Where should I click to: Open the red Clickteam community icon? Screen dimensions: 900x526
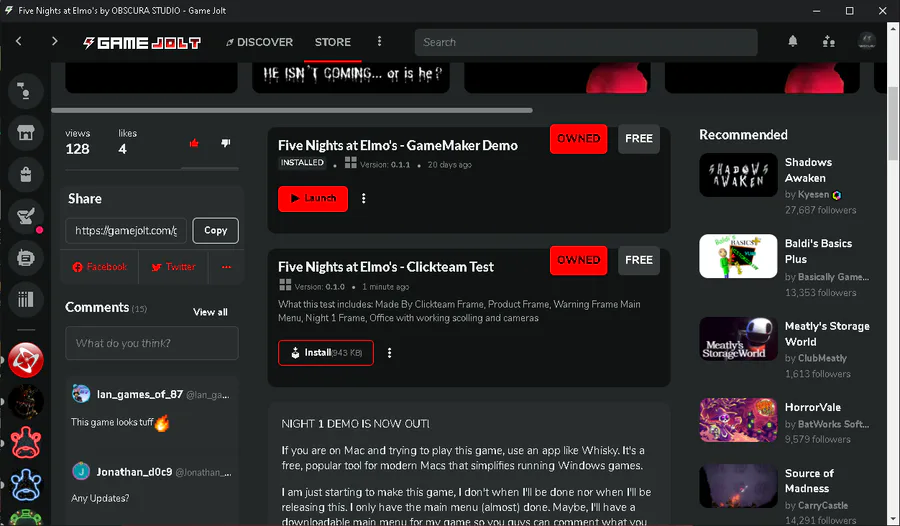click(x=25, y=360)
